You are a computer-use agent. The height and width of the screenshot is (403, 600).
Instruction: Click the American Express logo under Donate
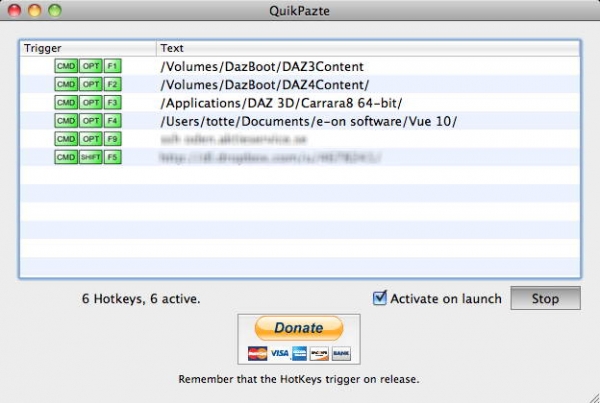point(300,353)
